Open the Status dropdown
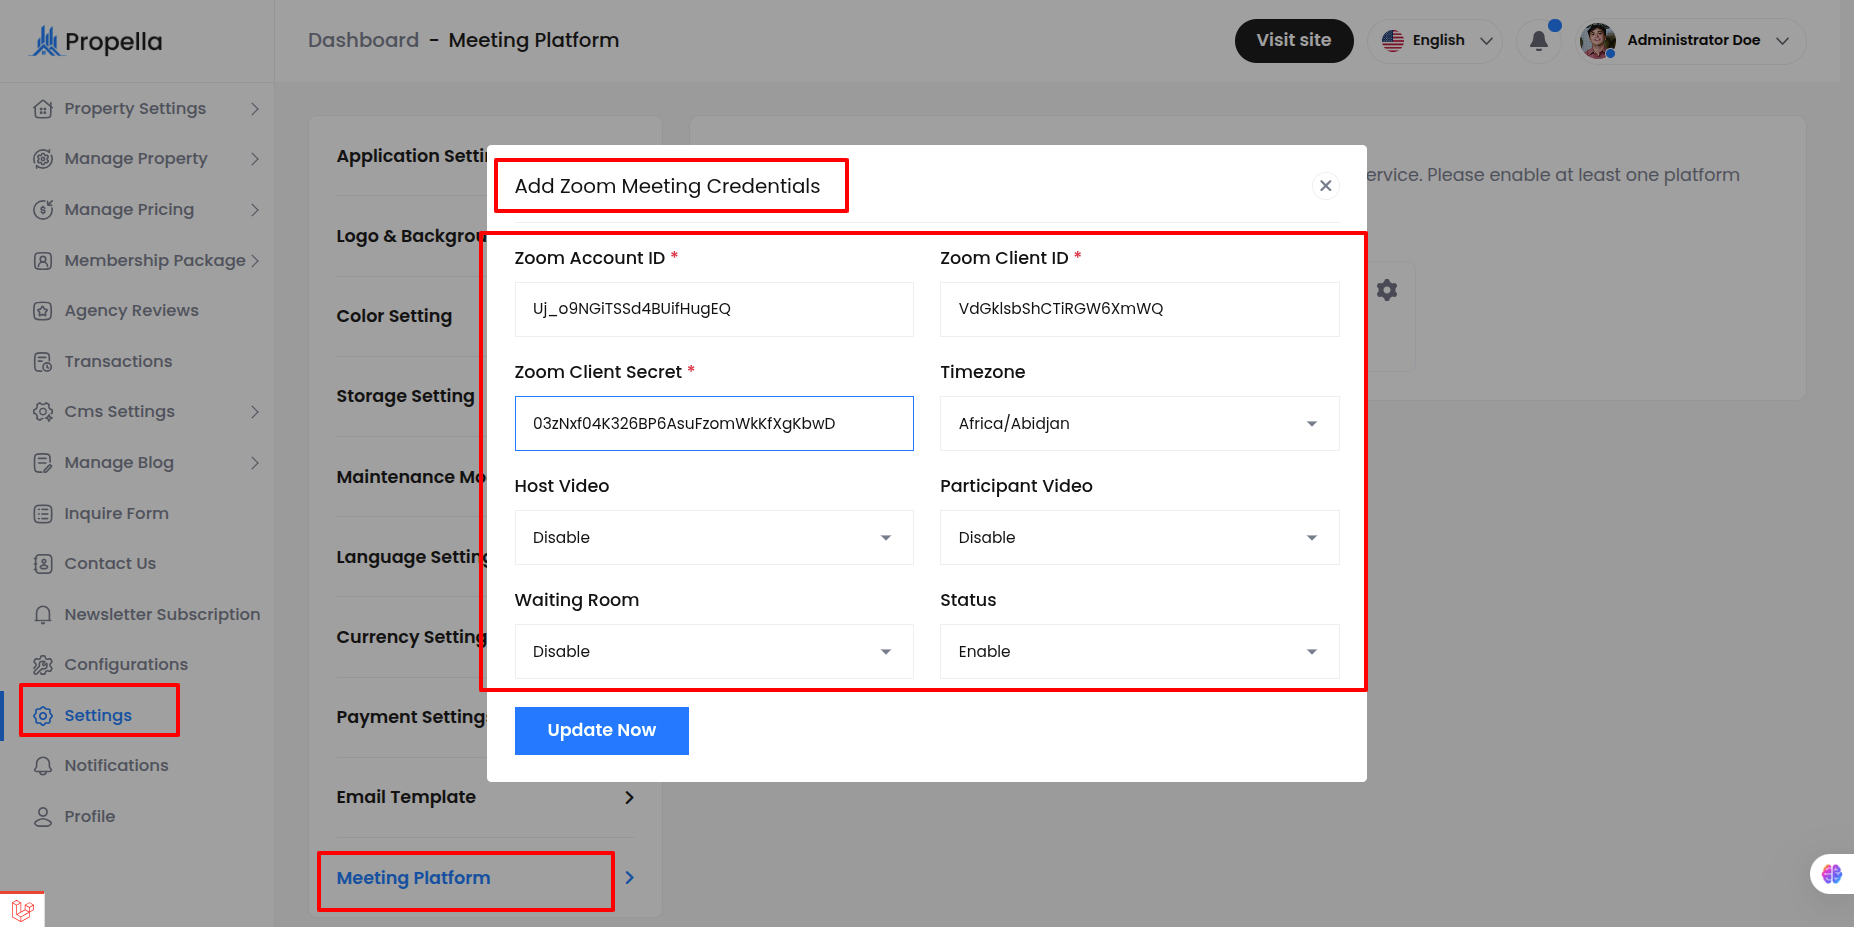The height and width of the screenshot is (927, 1854). 1139,651
